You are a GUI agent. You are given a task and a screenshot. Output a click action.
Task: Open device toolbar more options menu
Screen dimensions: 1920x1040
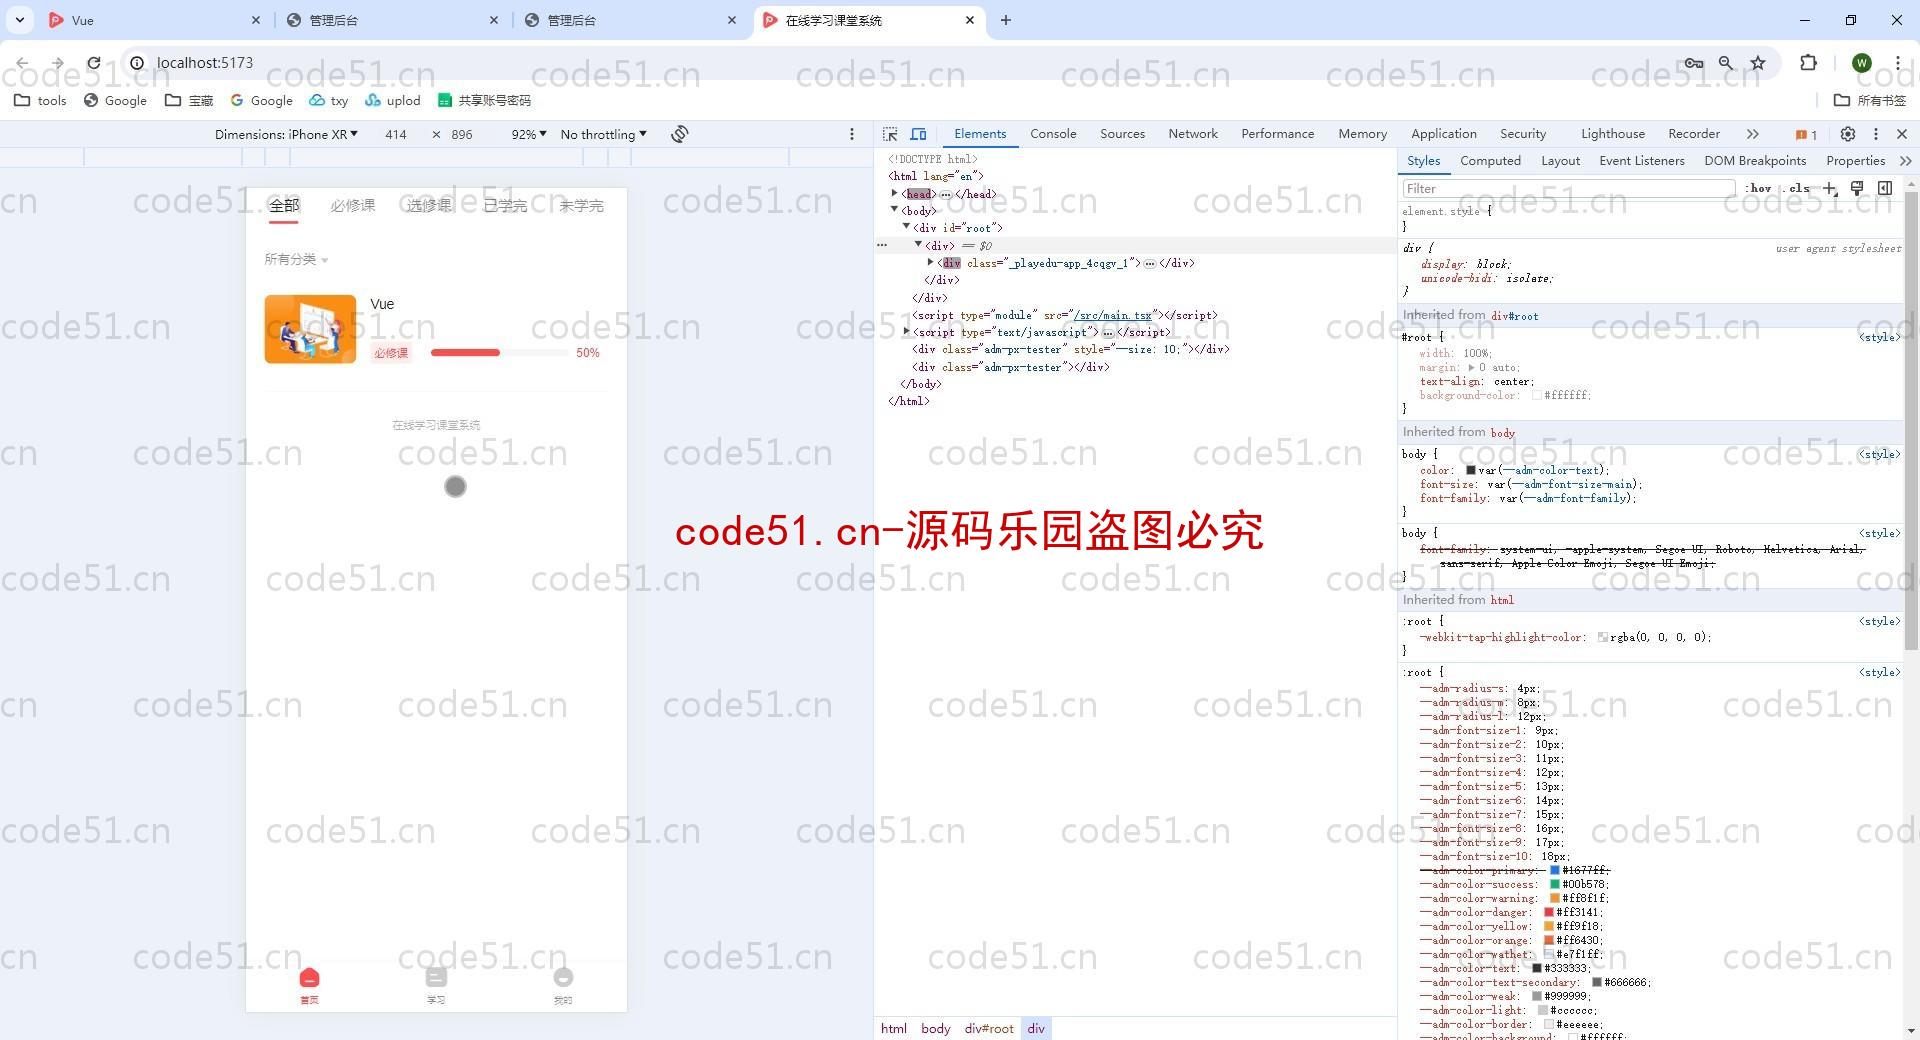[x=852, y=134]
